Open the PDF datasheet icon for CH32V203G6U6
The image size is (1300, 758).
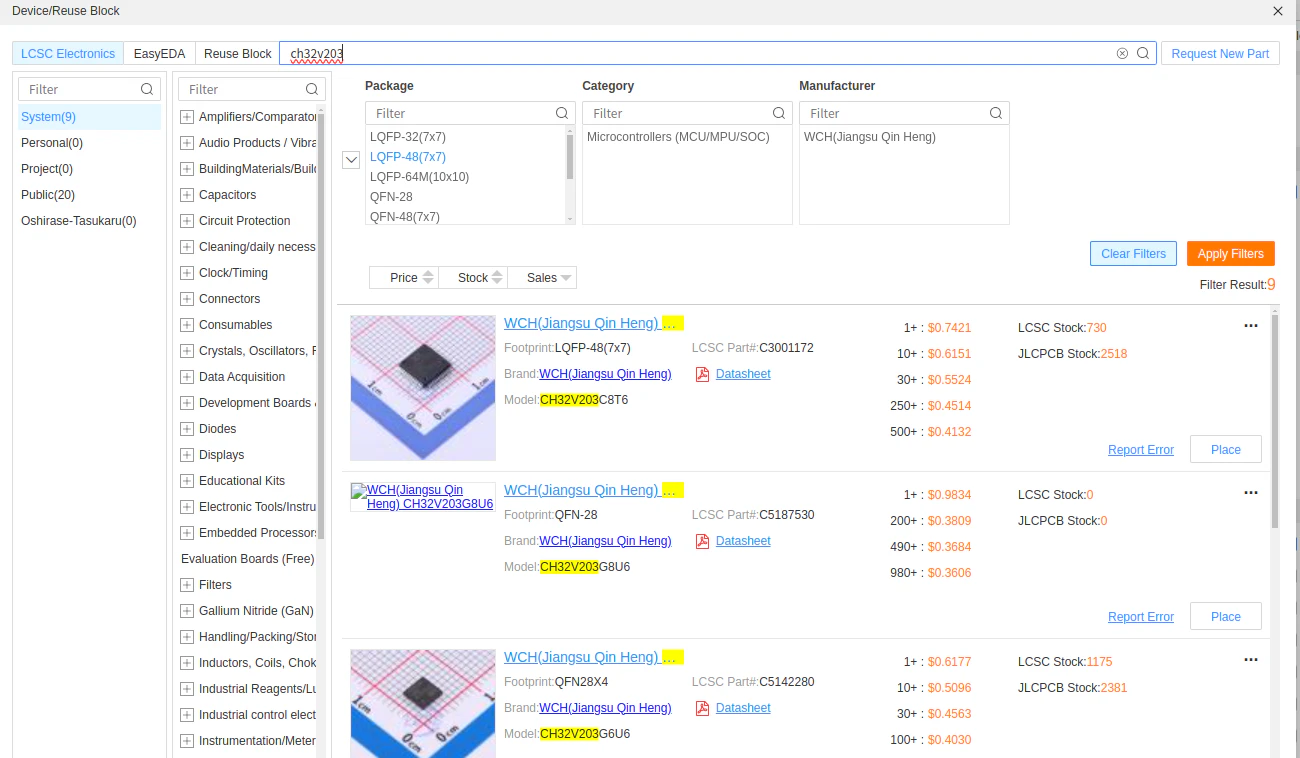tap(702, 708)
